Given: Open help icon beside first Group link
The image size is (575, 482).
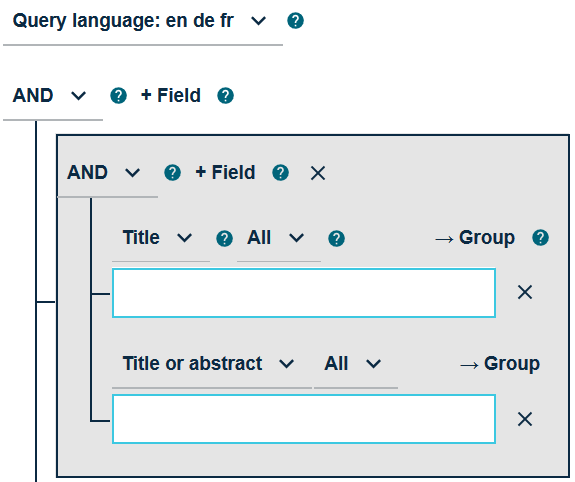Looking at the screenshot, I should coord(541,238).
